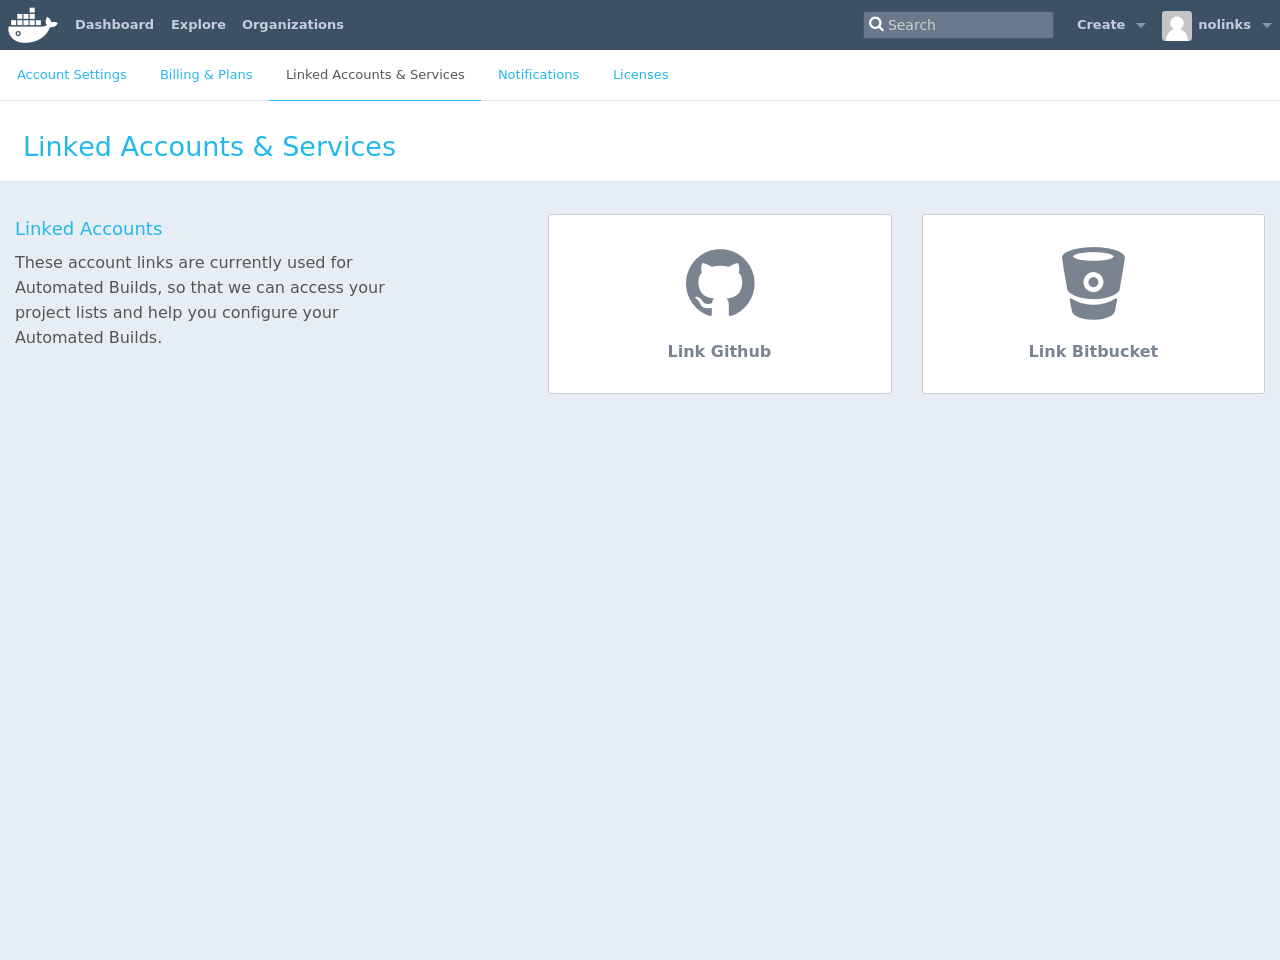The image size is (1280, 960).
Task: Open the Licenses page
Action: [641, 73]
